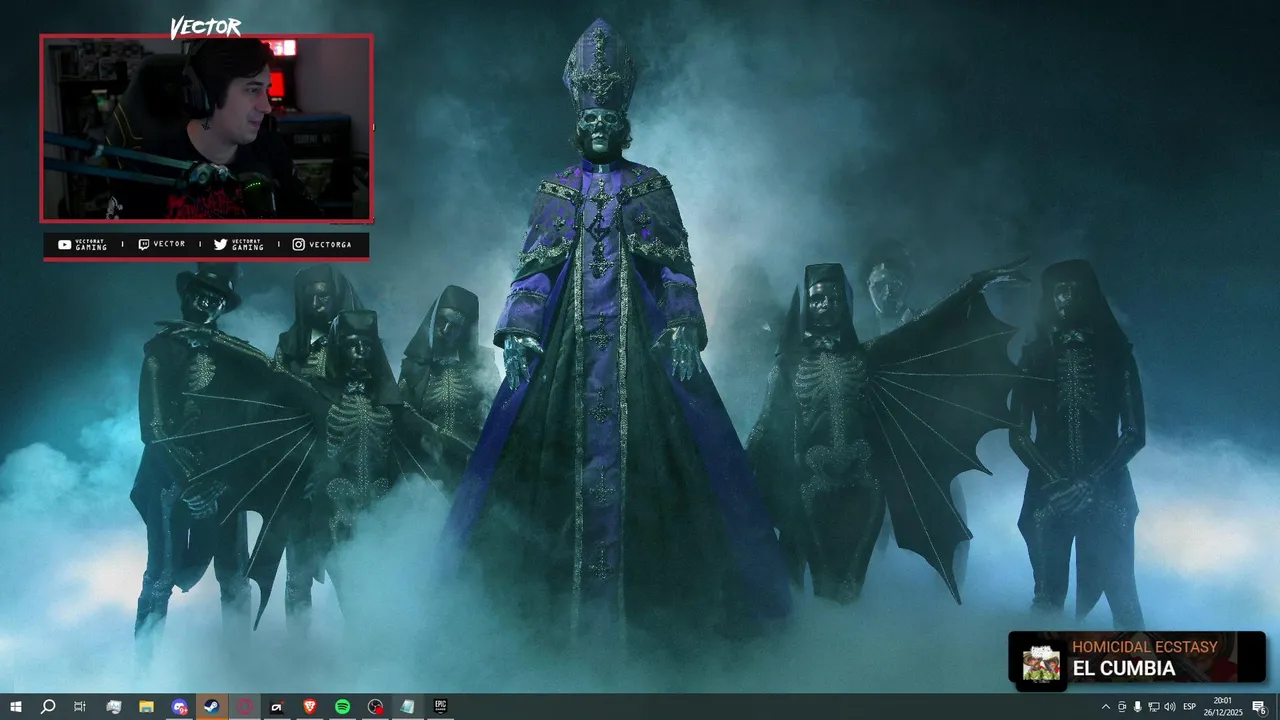Open volume speaker tray icon
The width and height of the screenshot is (1280, 720).
tap(1170, 707)
